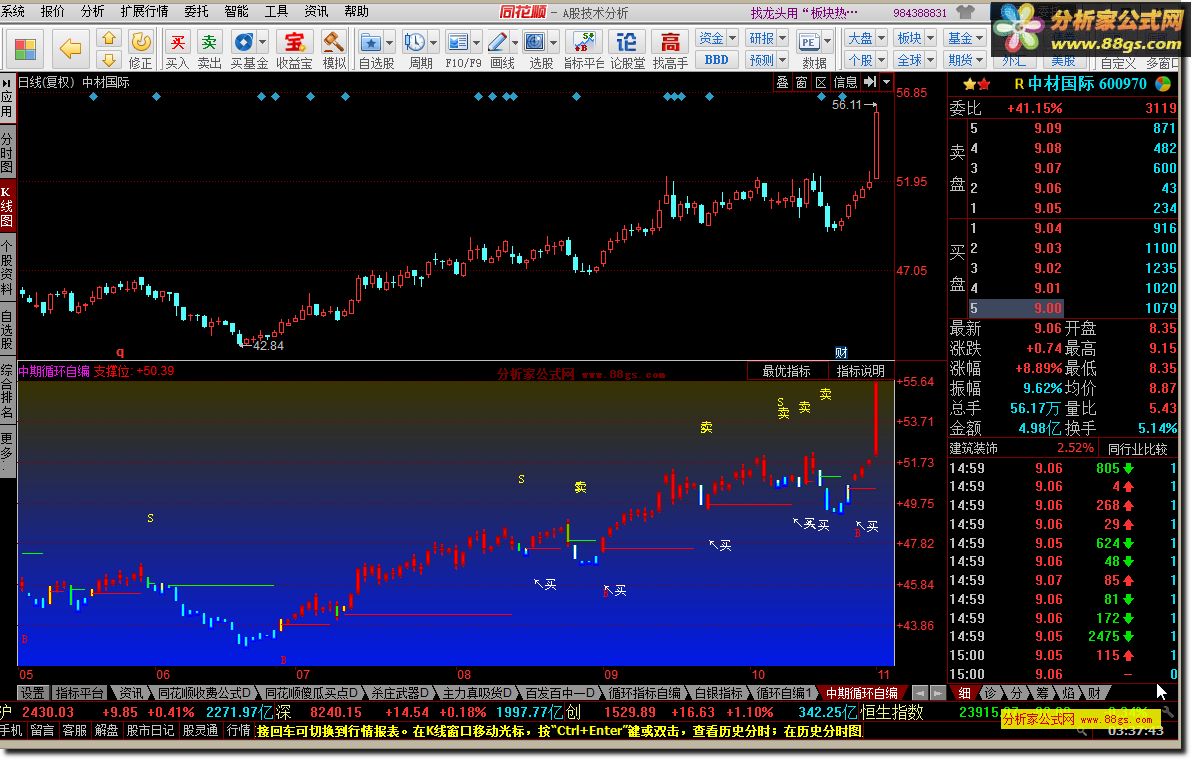Open the 系统 menu
Screen dimensions: 1193x760
[13, 11]
